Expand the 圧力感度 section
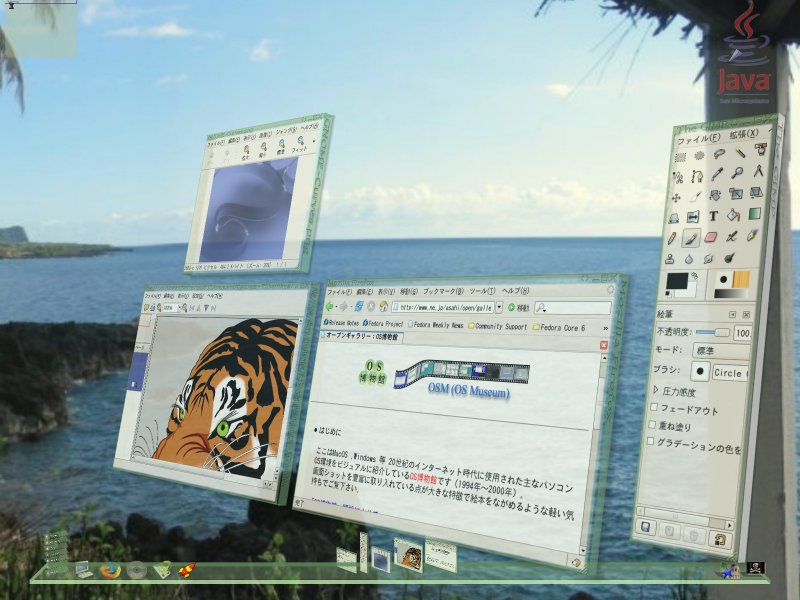800x600 pixels. 656,391
